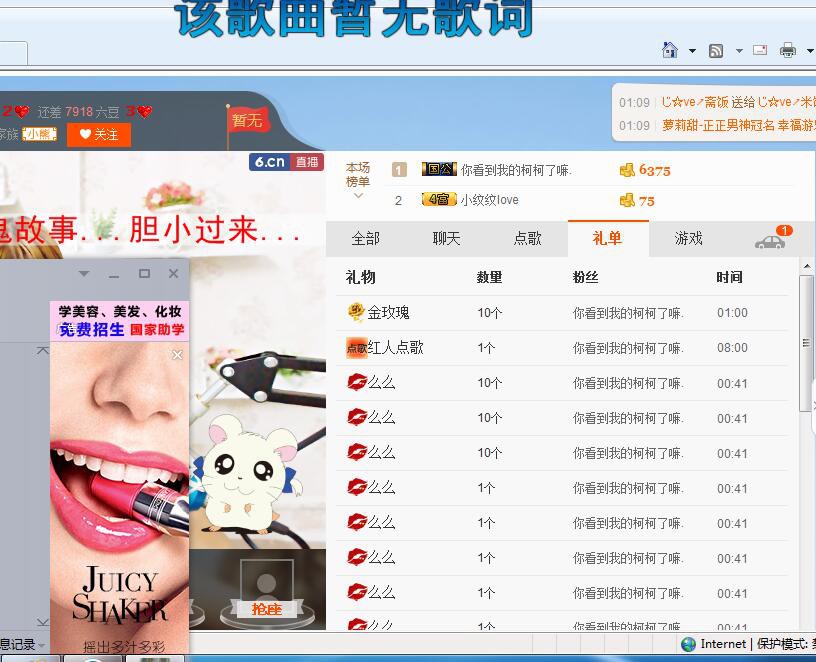Click the quantity 10个 in 金玫瑰 row

click(x=489, y=313)
